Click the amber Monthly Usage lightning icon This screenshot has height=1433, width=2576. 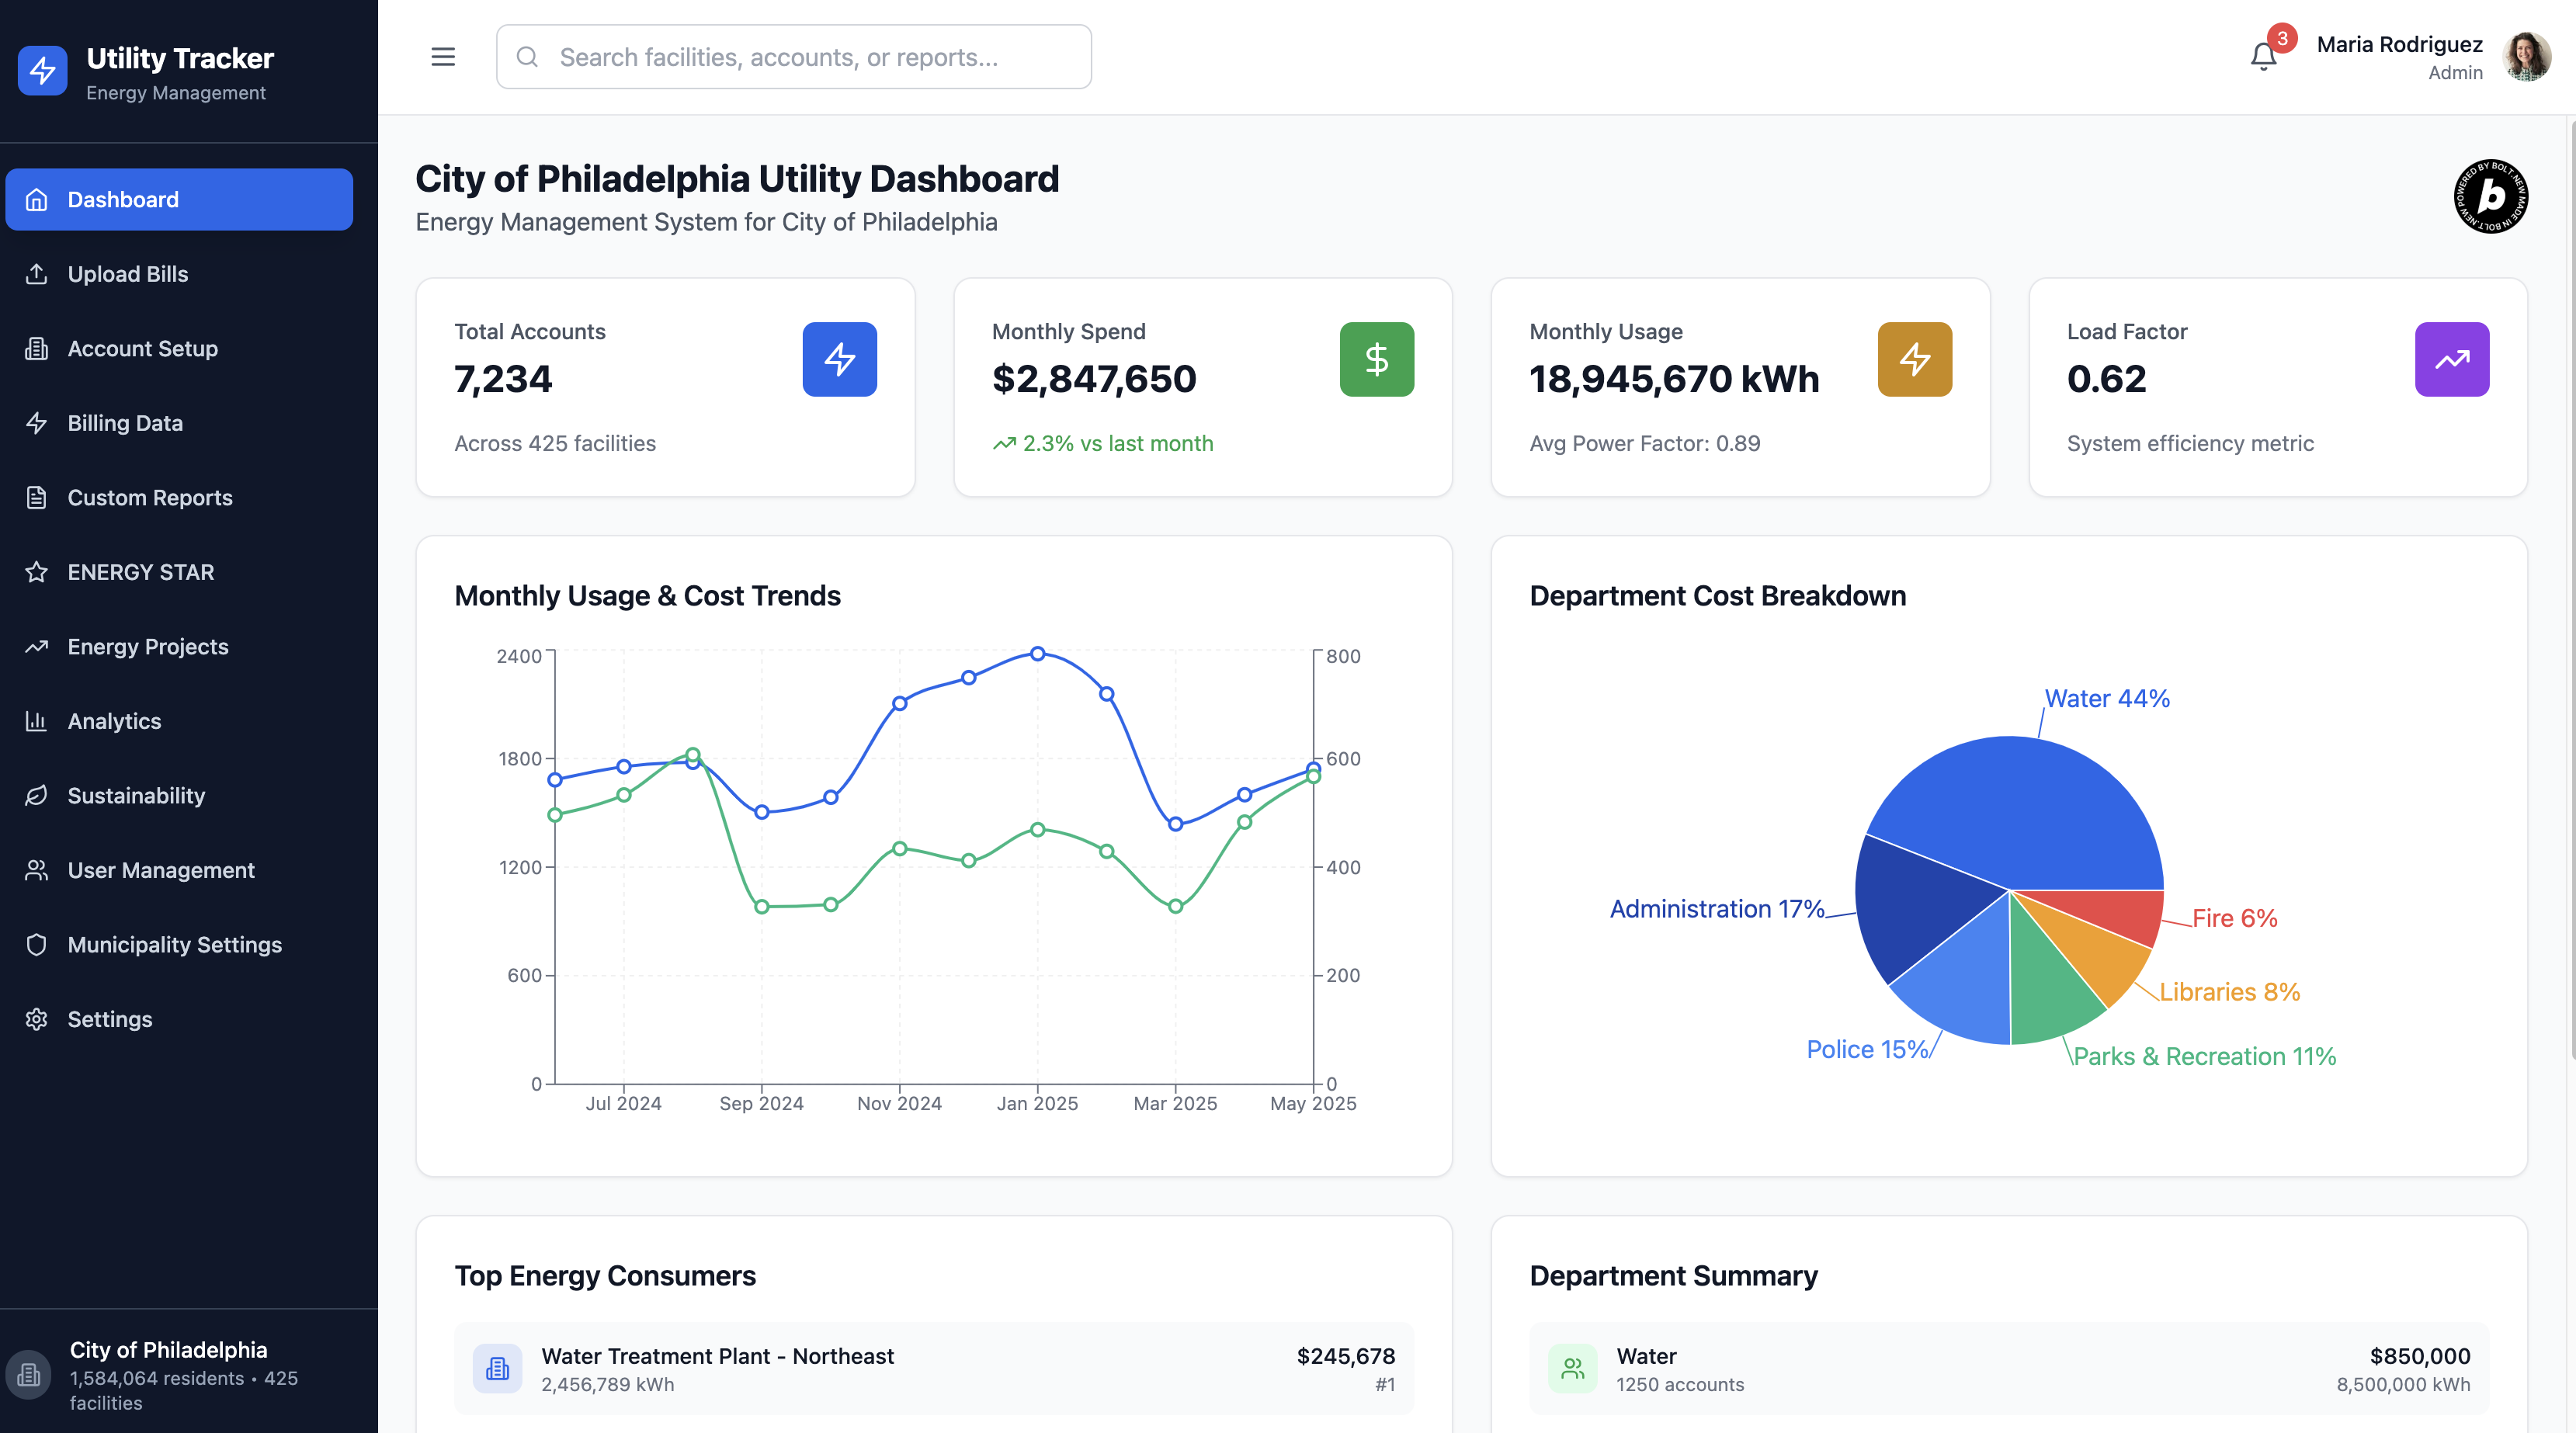(1914, 359)
